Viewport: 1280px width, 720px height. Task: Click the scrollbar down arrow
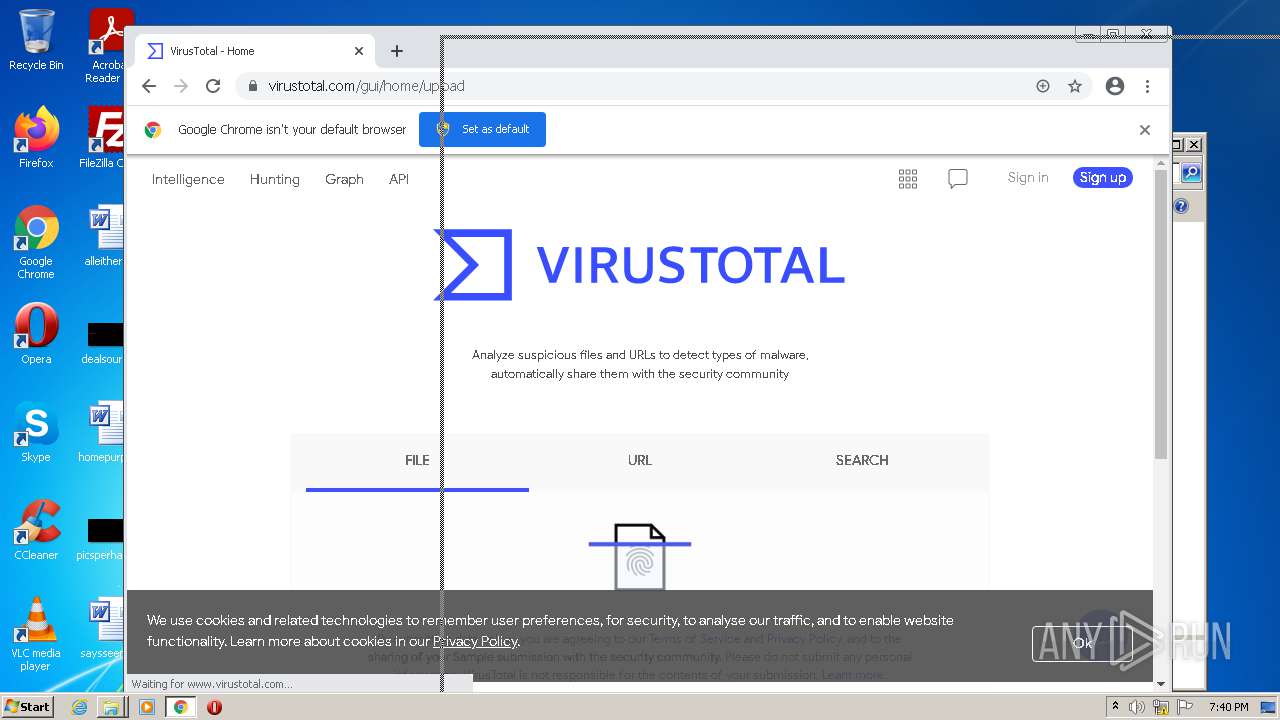click(x=1161, y=684)
